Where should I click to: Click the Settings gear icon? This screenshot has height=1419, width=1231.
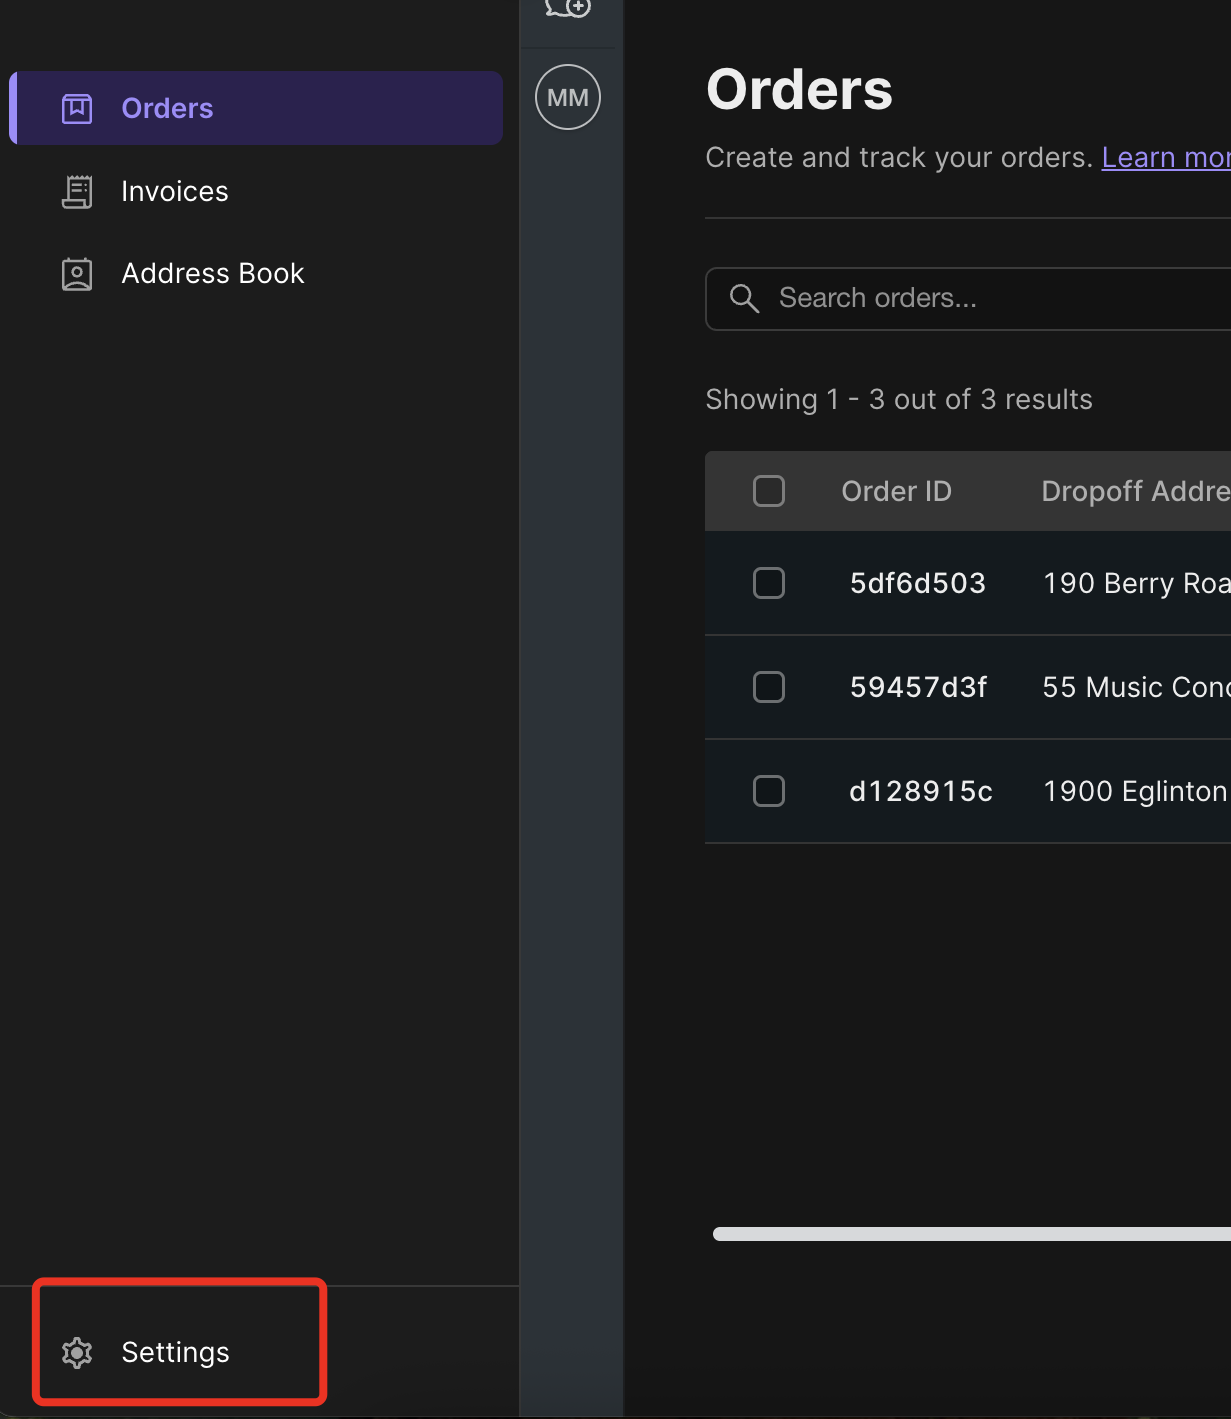pyautogui.click(x=78, y=1353)
